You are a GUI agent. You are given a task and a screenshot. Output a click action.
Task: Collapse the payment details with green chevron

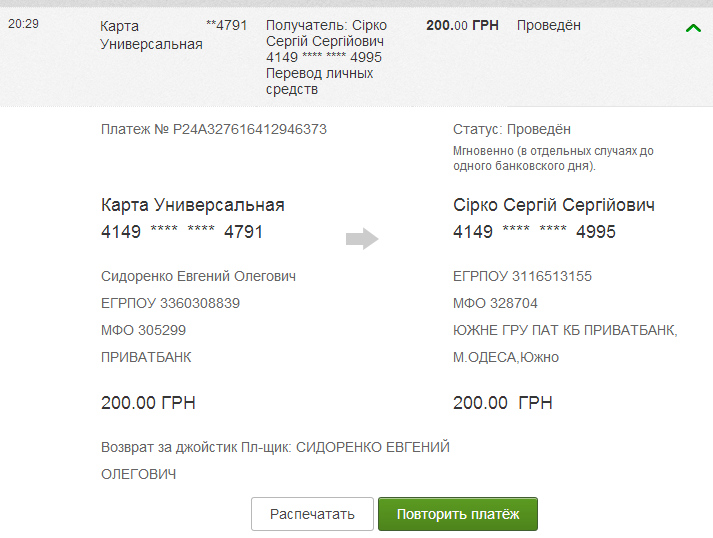[694, 28]
